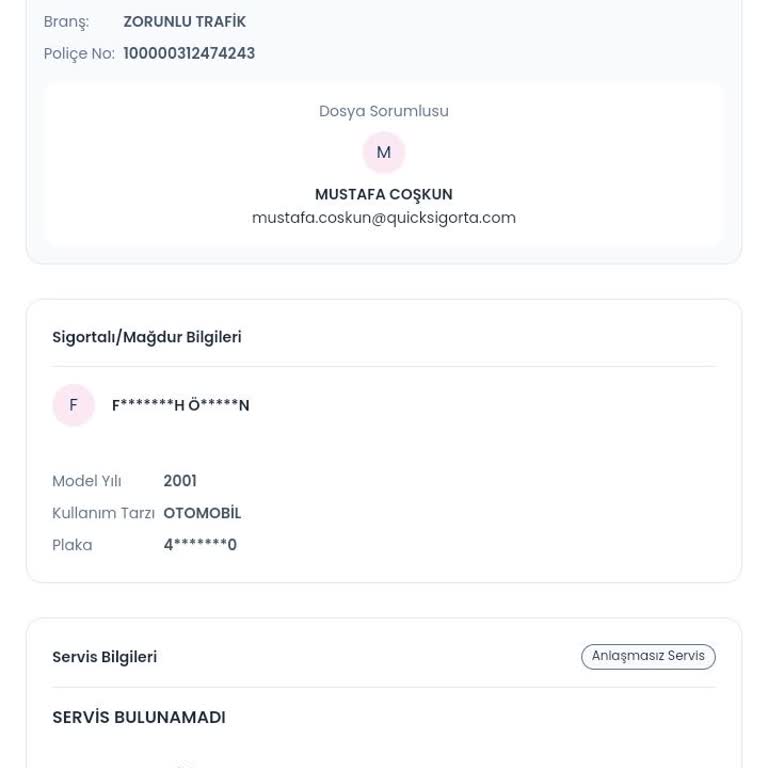
Task: Click the Anlaşmasız Servis badge
Action: 648,656
